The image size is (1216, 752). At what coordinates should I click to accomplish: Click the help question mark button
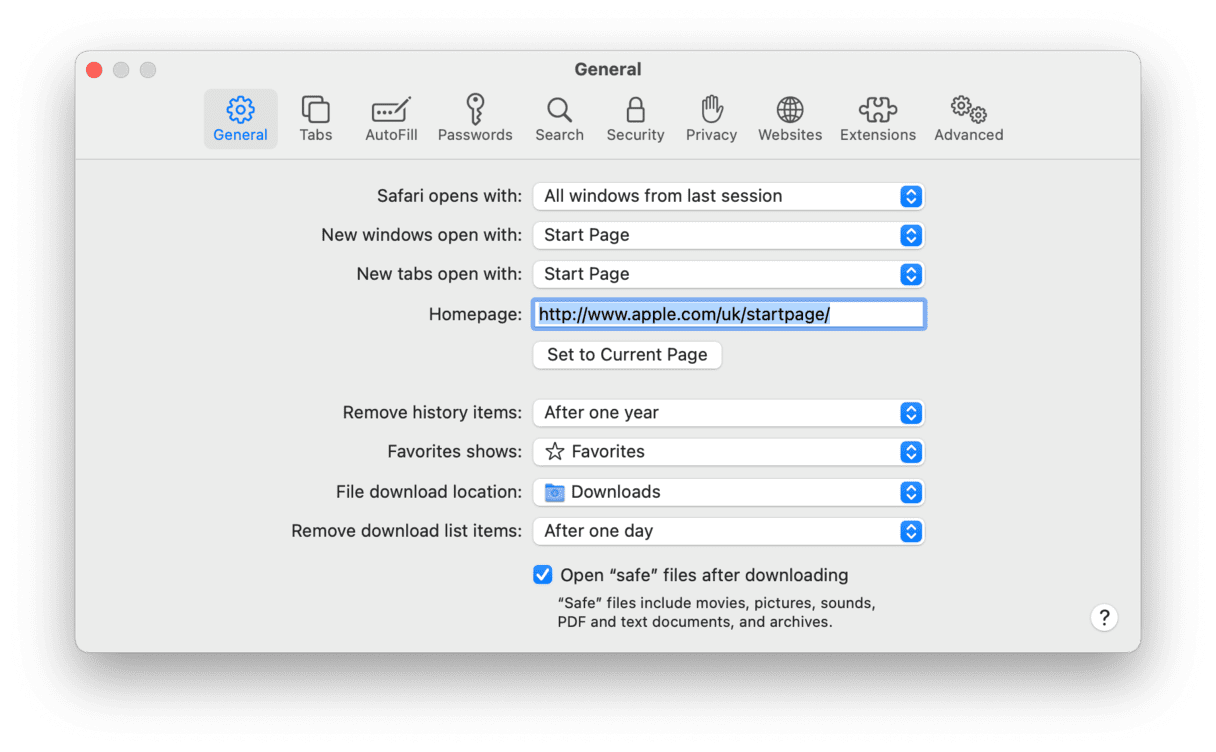(x=1103, y=617)
